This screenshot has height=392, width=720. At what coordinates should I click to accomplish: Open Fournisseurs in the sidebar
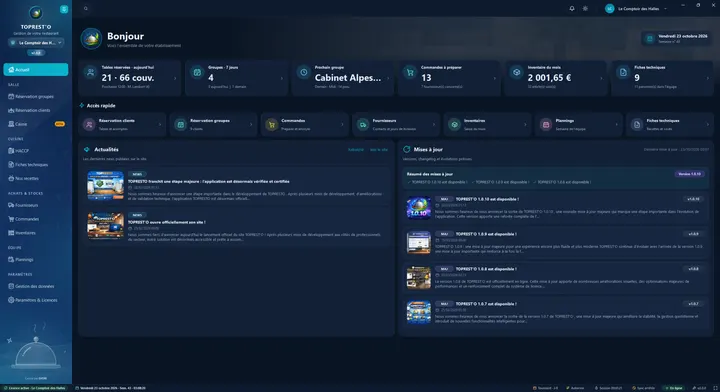click(36, 205)
